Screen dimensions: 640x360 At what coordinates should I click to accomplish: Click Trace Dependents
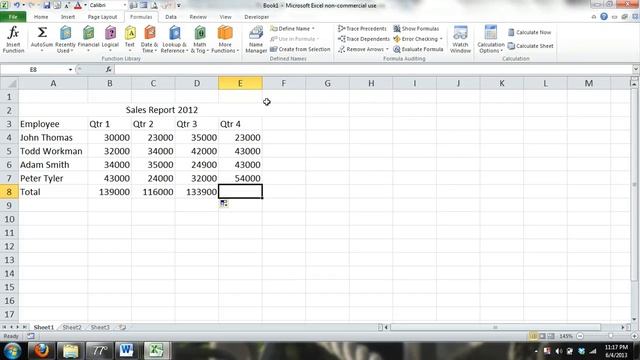(364, 39)
